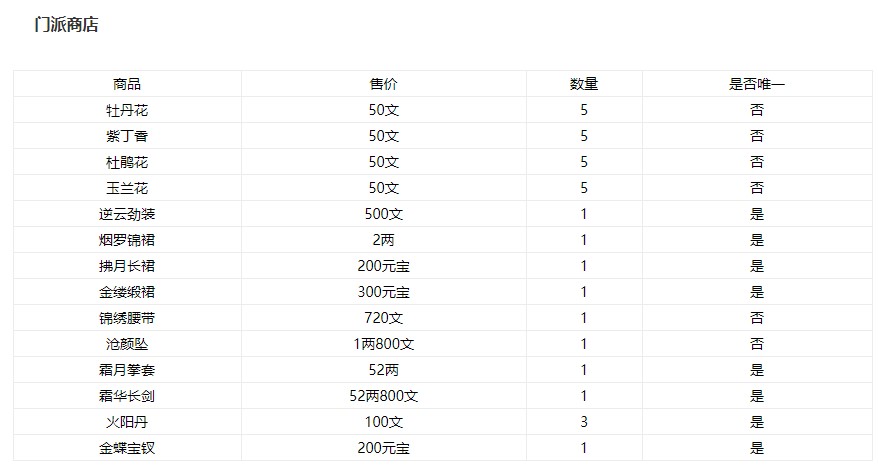This screenshot has width=879, height=475.
Task: Click the 火阳丹 product name
Action: [127, 422]
